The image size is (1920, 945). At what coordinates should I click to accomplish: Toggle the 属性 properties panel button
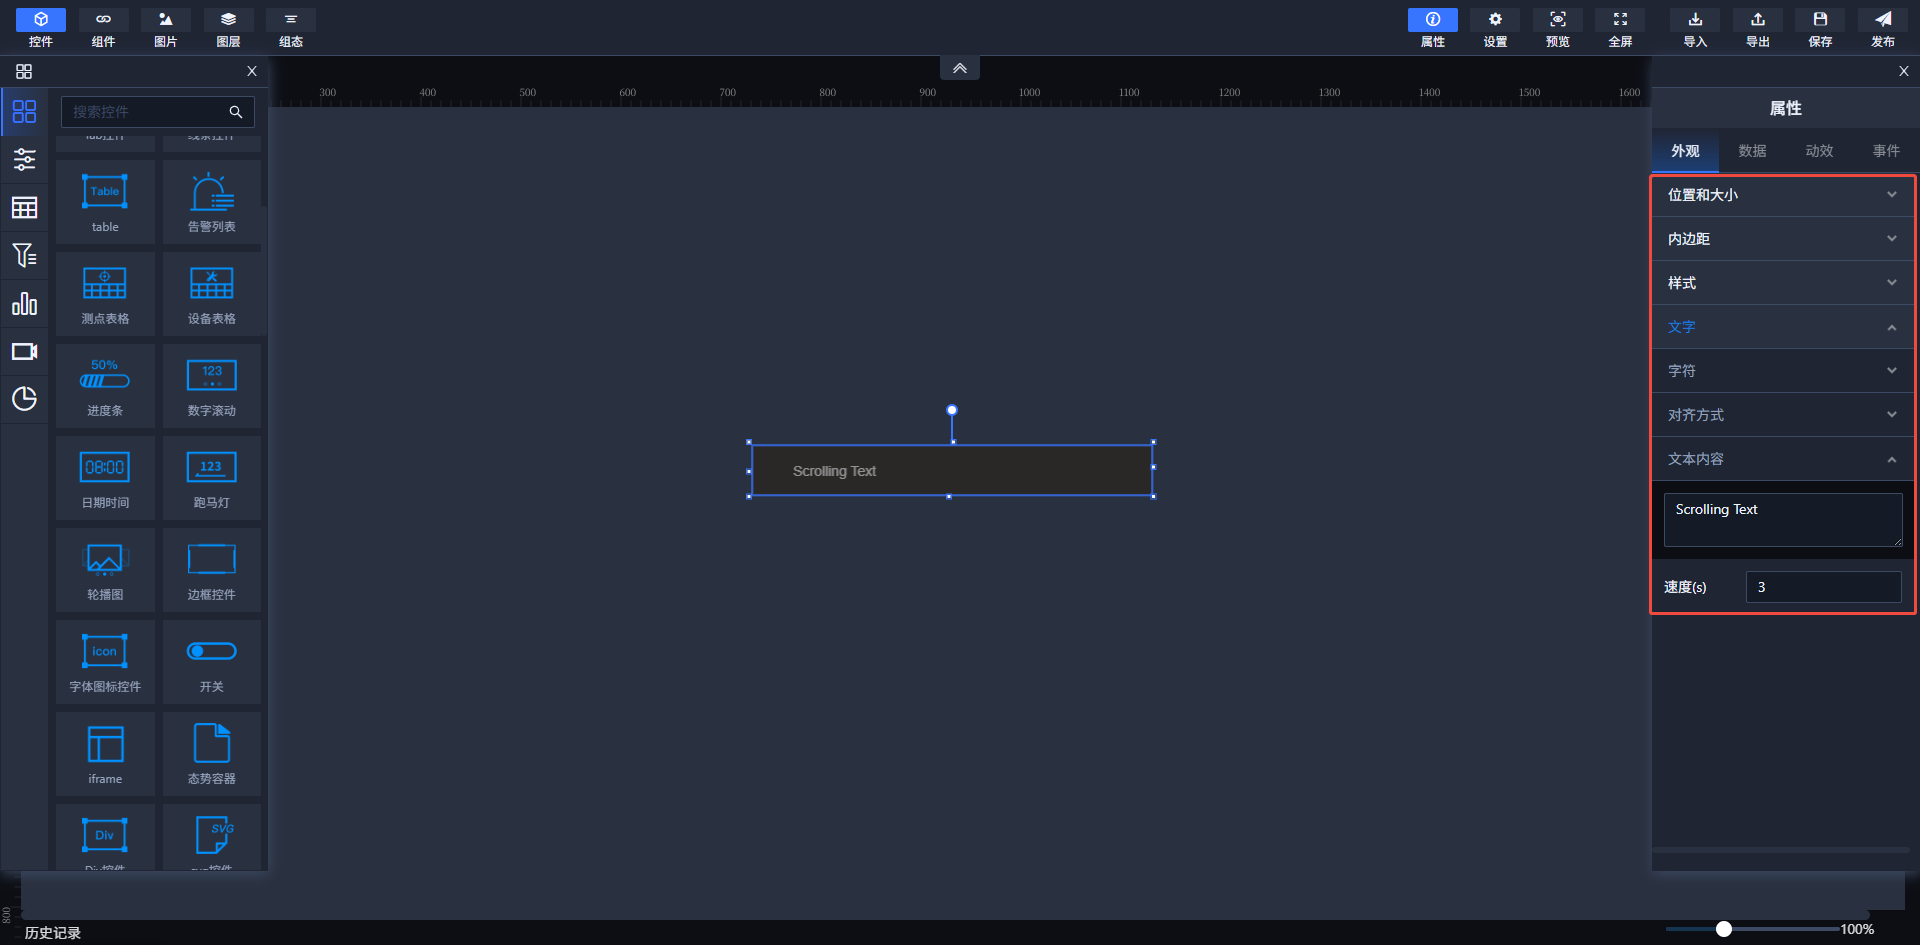(1433, 28)
